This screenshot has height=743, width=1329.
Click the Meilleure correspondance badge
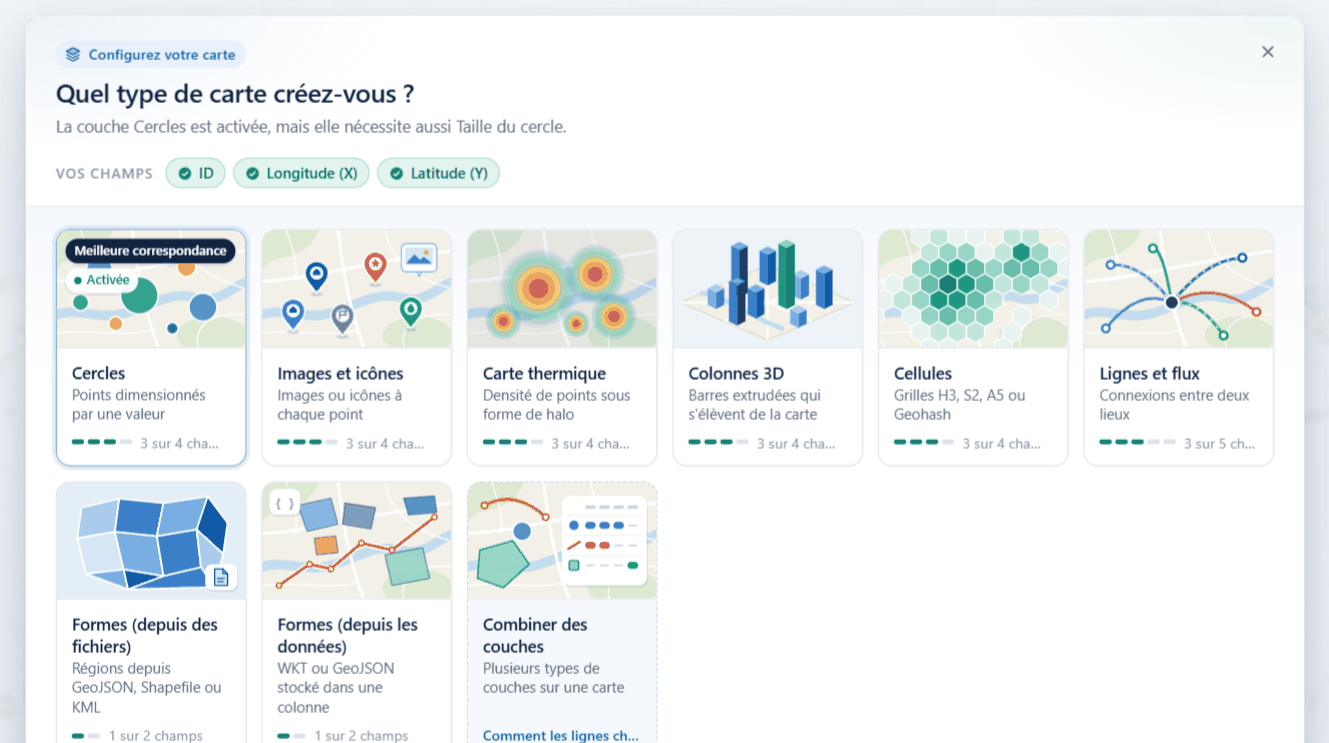coord(150,251)
